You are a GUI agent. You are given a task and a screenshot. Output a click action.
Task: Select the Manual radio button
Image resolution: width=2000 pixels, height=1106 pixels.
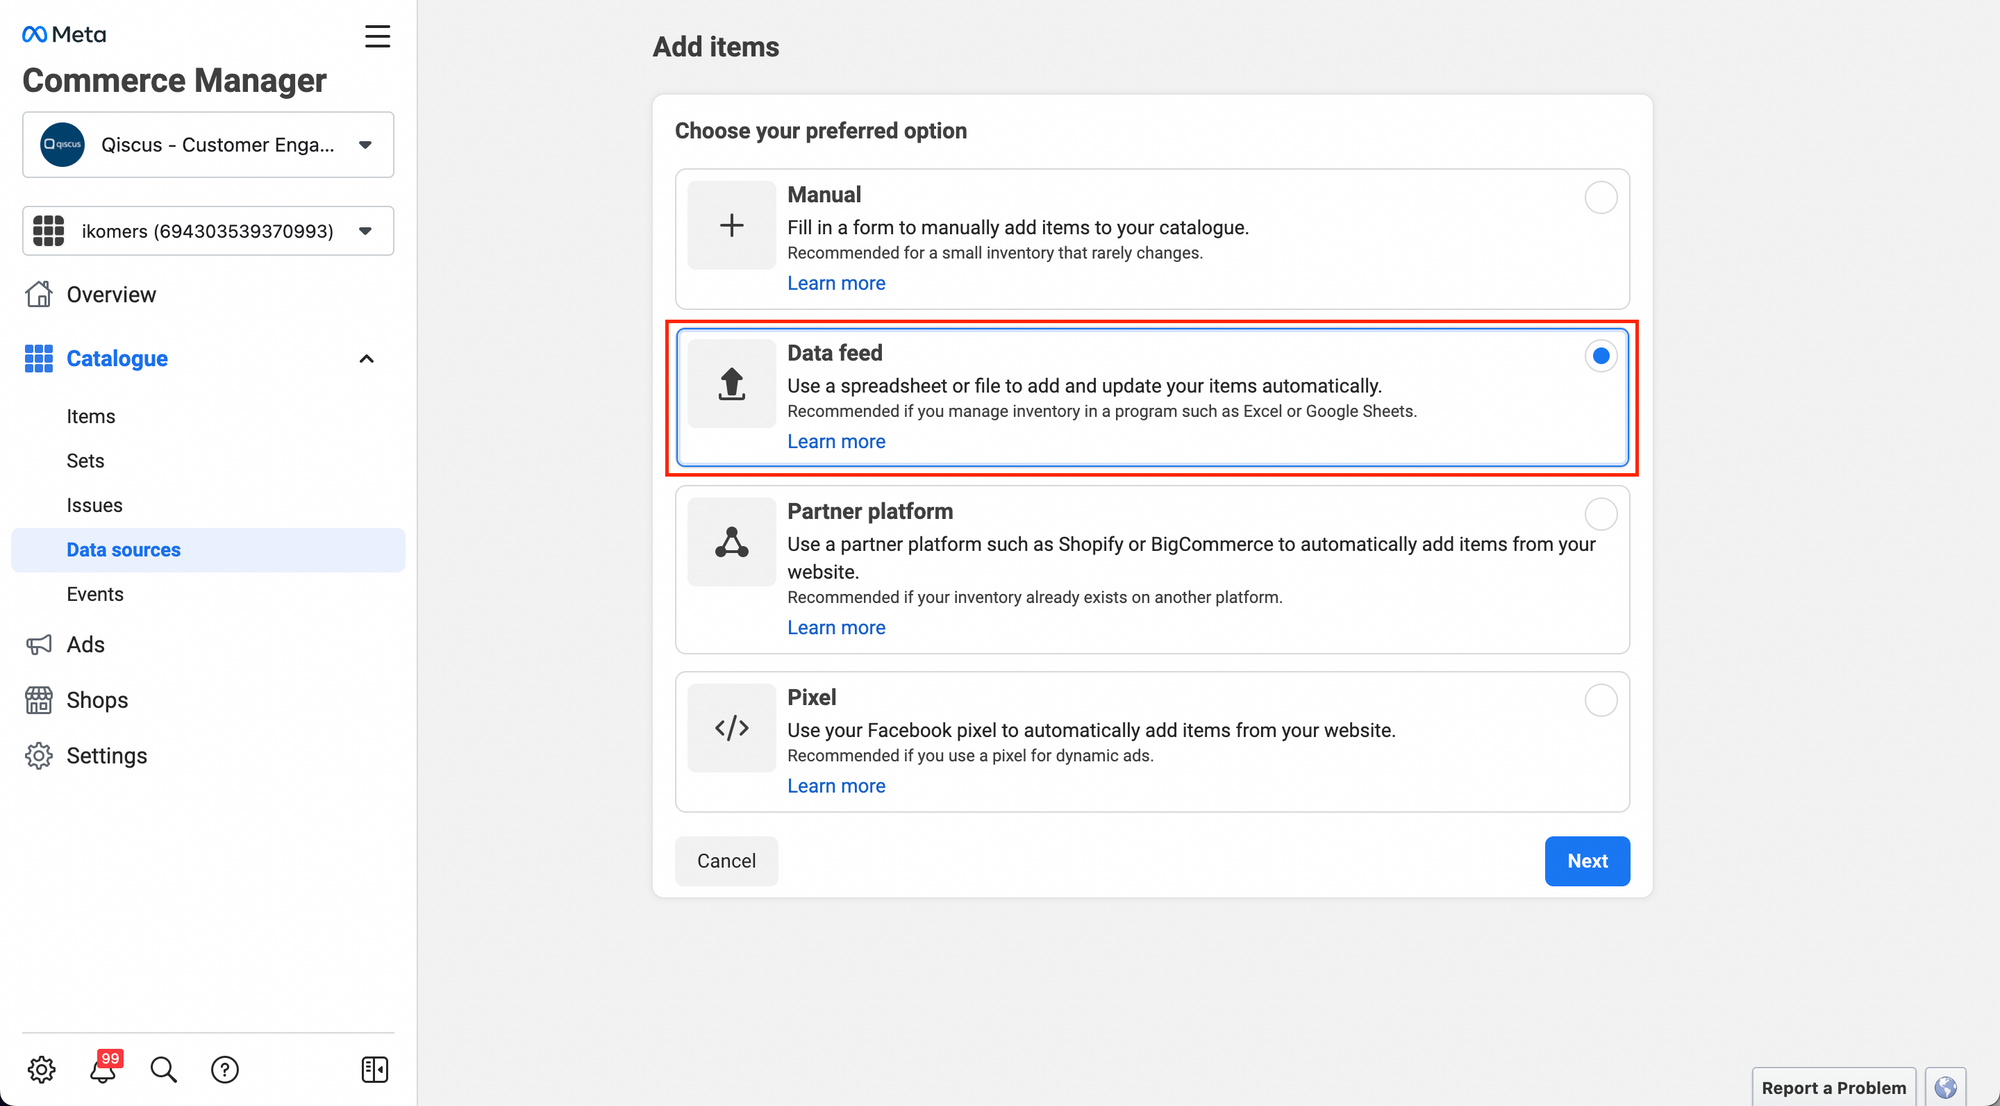point(1601,198)
